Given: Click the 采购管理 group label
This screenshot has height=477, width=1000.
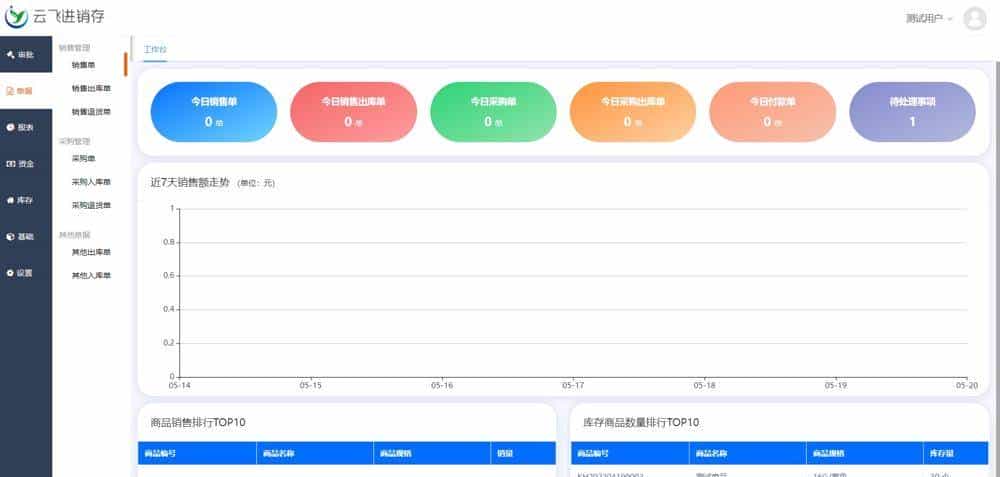Looking at the screenshot, I should (75, 141).
